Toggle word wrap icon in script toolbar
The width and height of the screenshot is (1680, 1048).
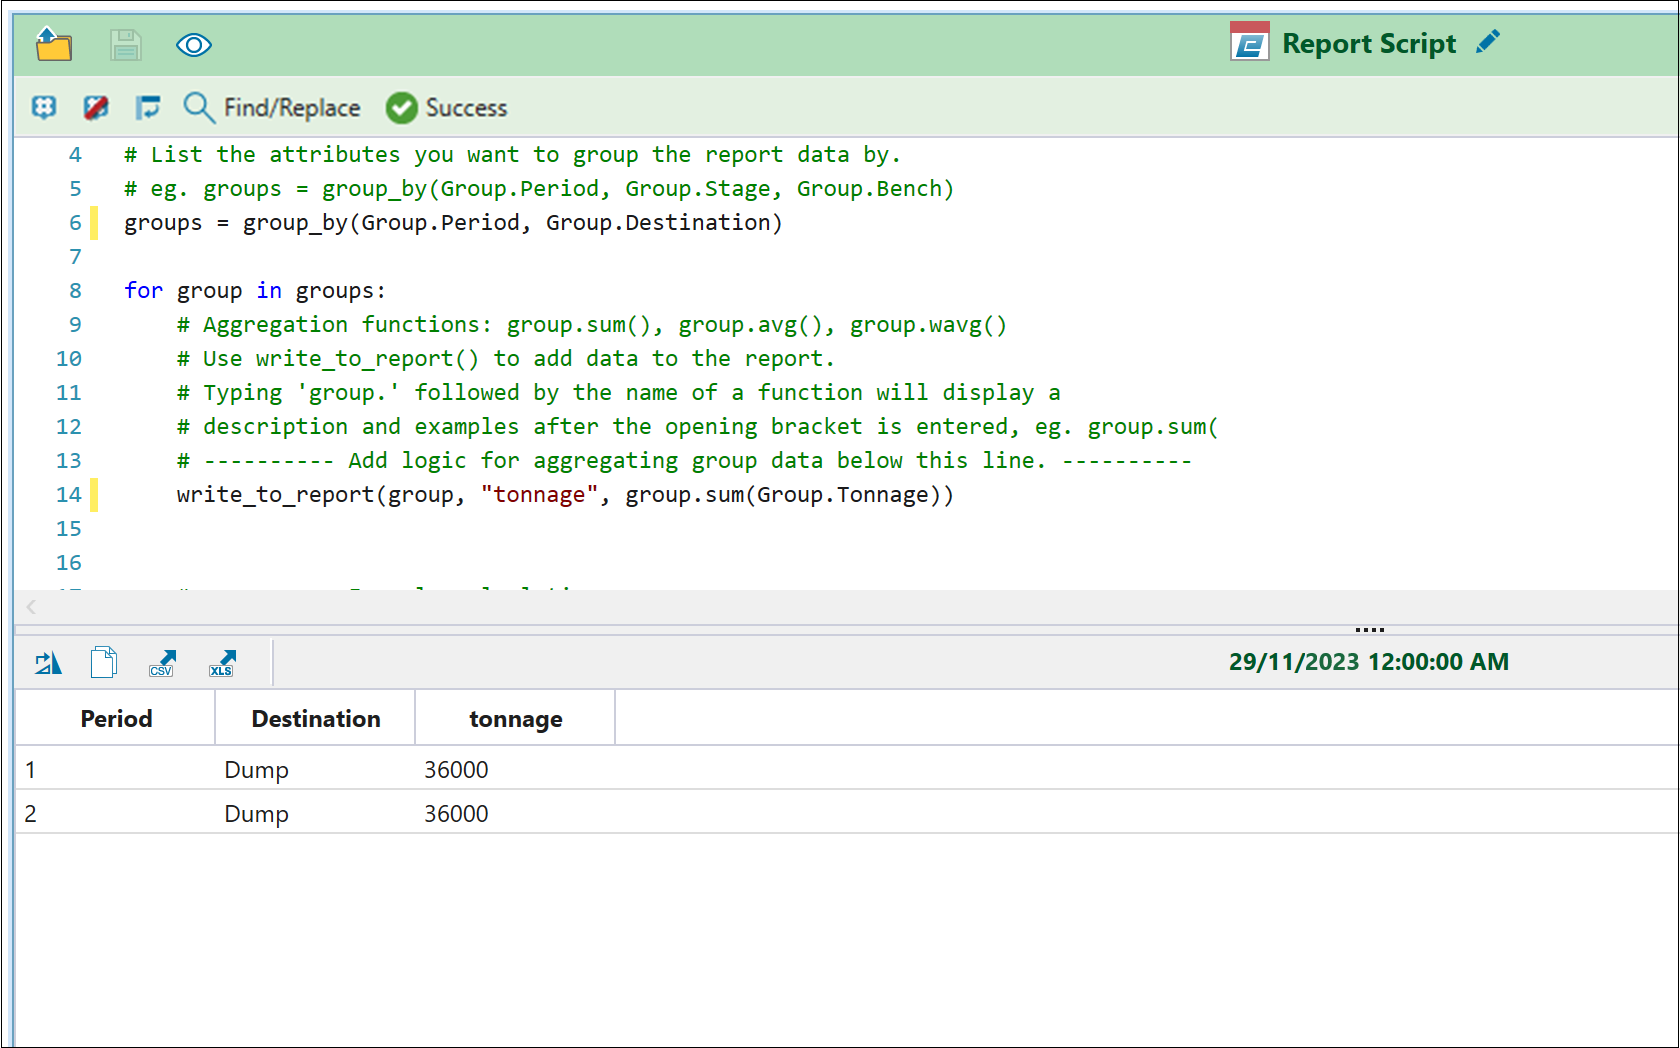click(148, 107)
